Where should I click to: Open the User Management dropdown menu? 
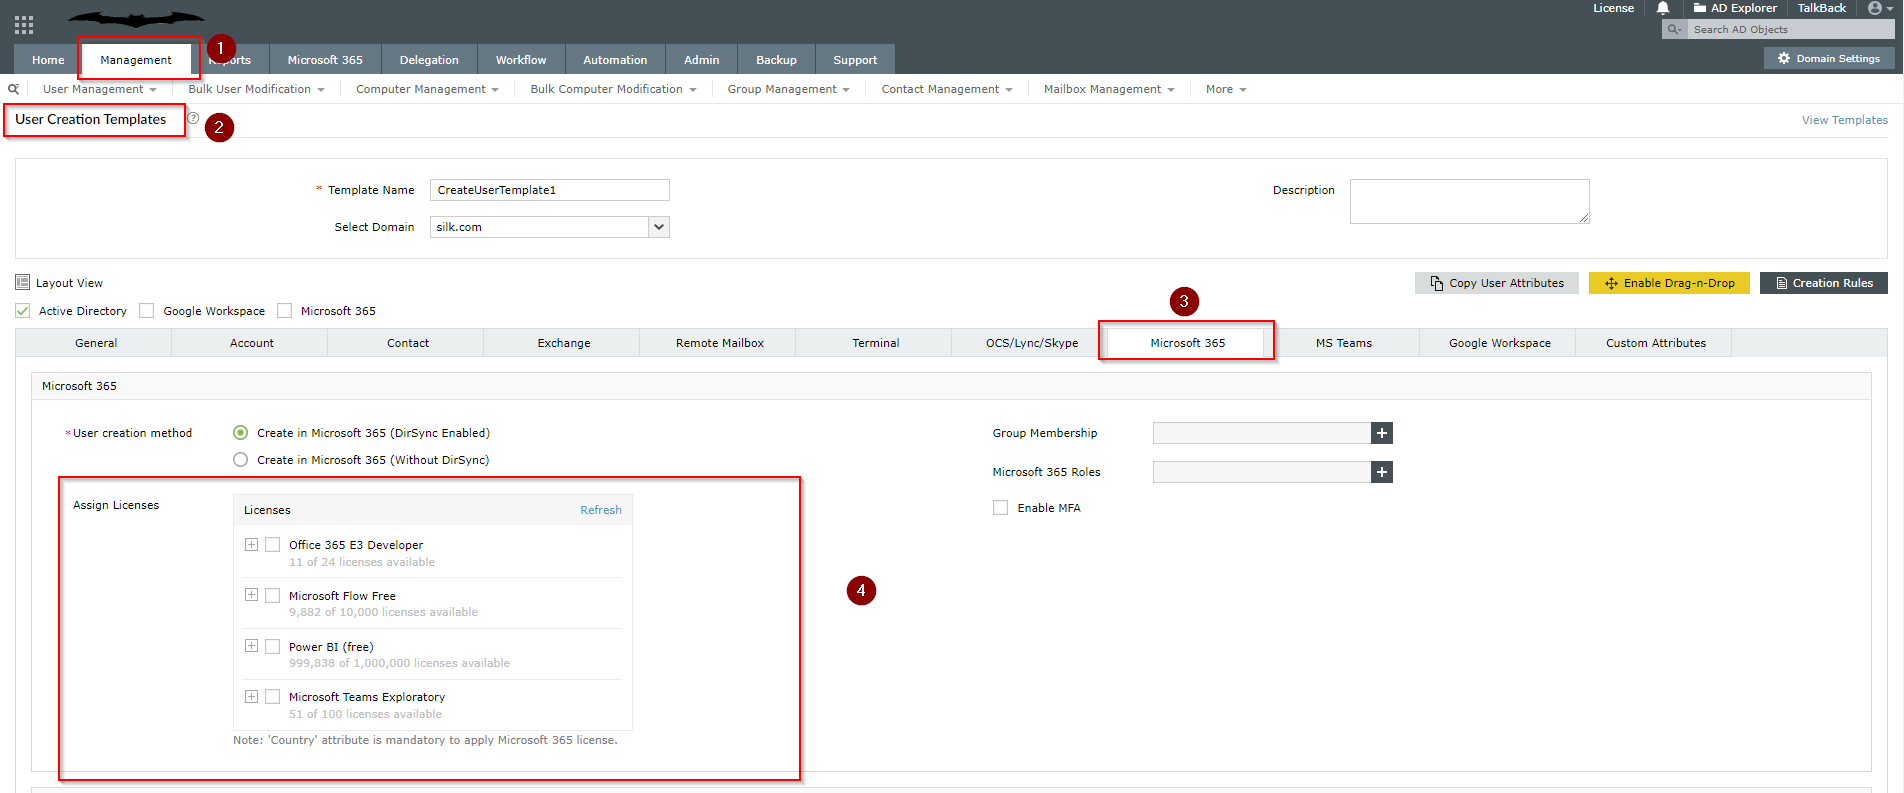click(x=99, y=89)
